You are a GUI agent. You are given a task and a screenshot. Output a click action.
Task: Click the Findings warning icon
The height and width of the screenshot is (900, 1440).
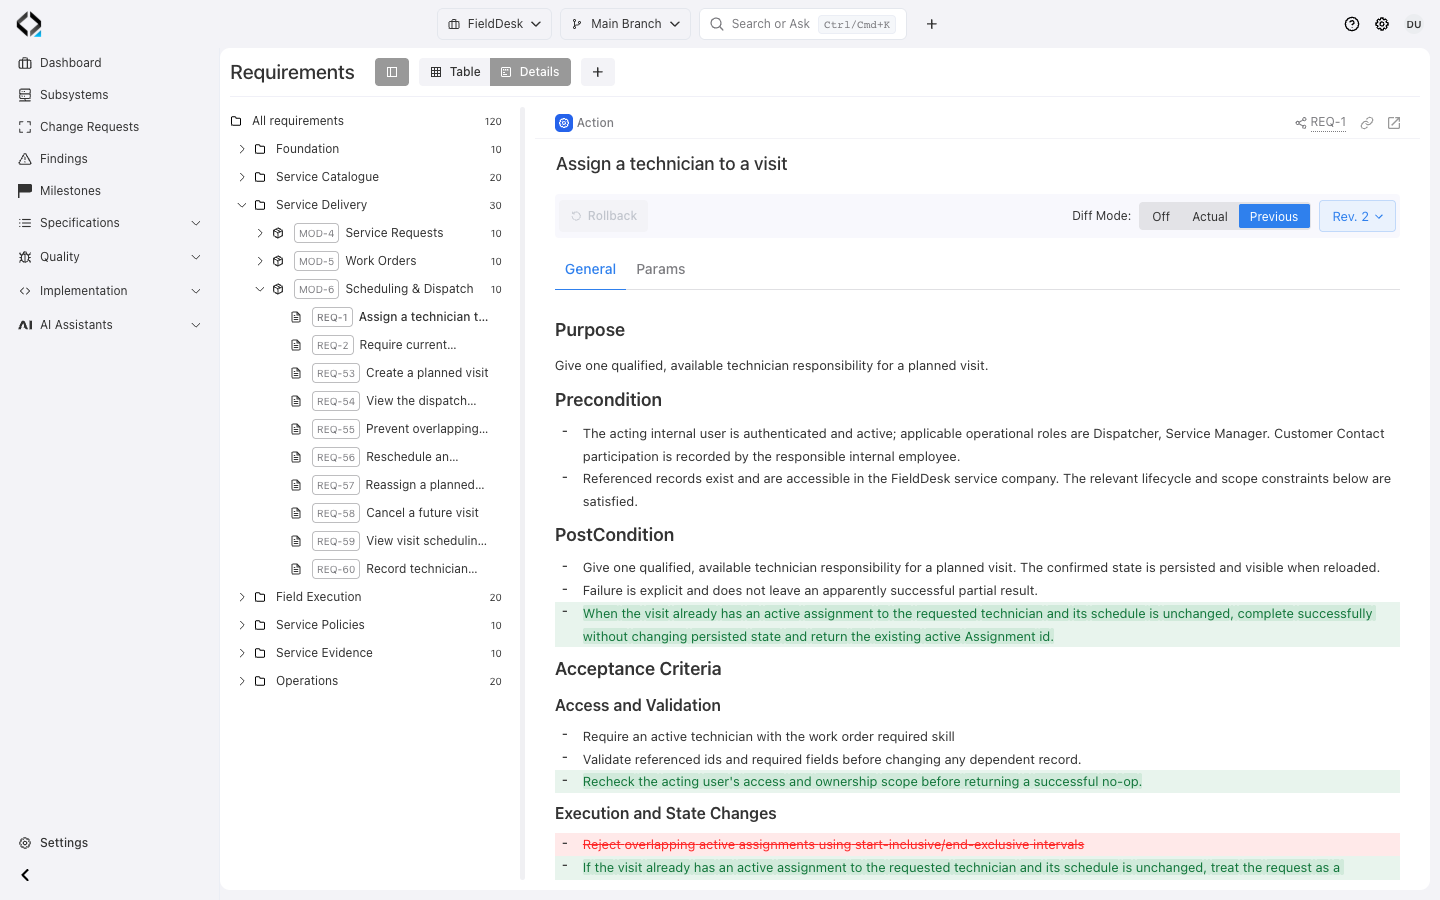(x=25, y=159)
